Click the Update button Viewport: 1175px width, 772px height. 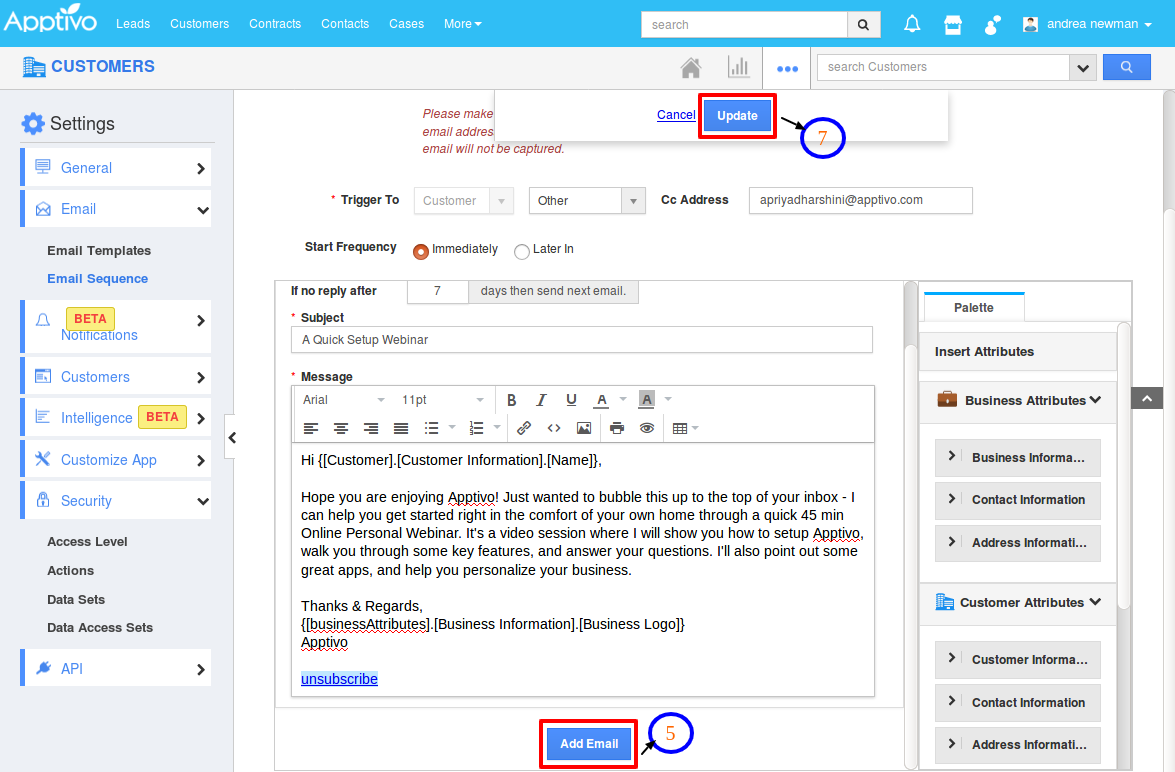click(737, 115)
